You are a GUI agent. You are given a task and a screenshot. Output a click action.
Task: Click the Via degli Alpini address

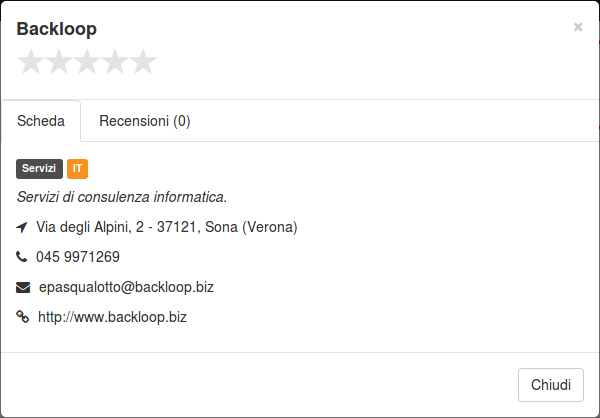[x=166, y=227]
